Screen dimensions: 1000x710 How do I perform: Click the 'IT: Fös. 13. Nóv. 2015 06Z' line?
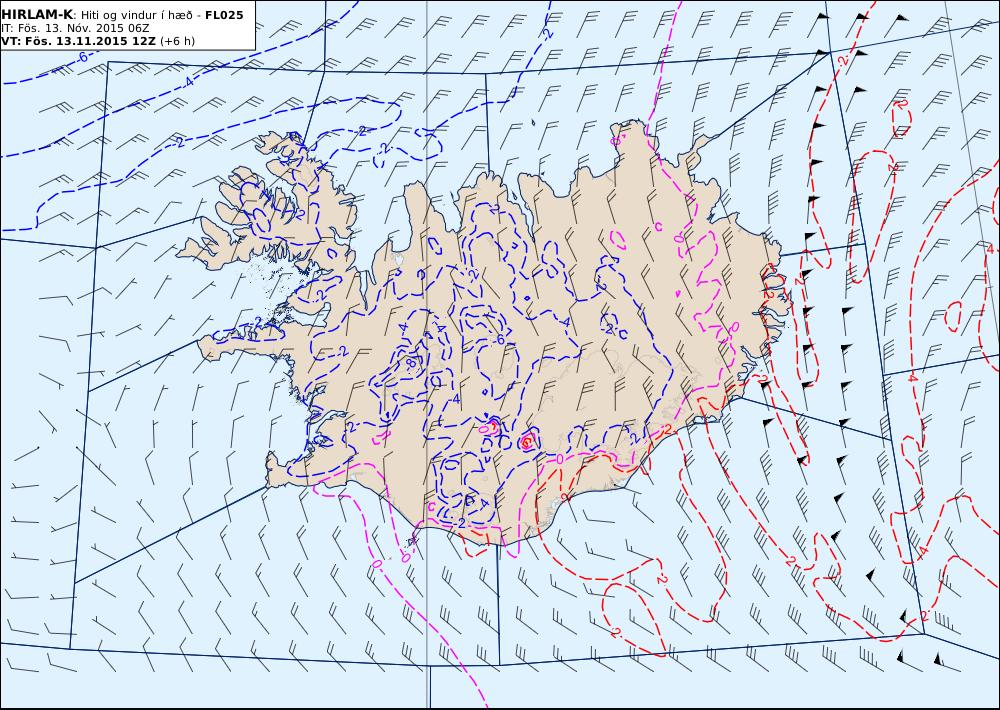(77, 28)
